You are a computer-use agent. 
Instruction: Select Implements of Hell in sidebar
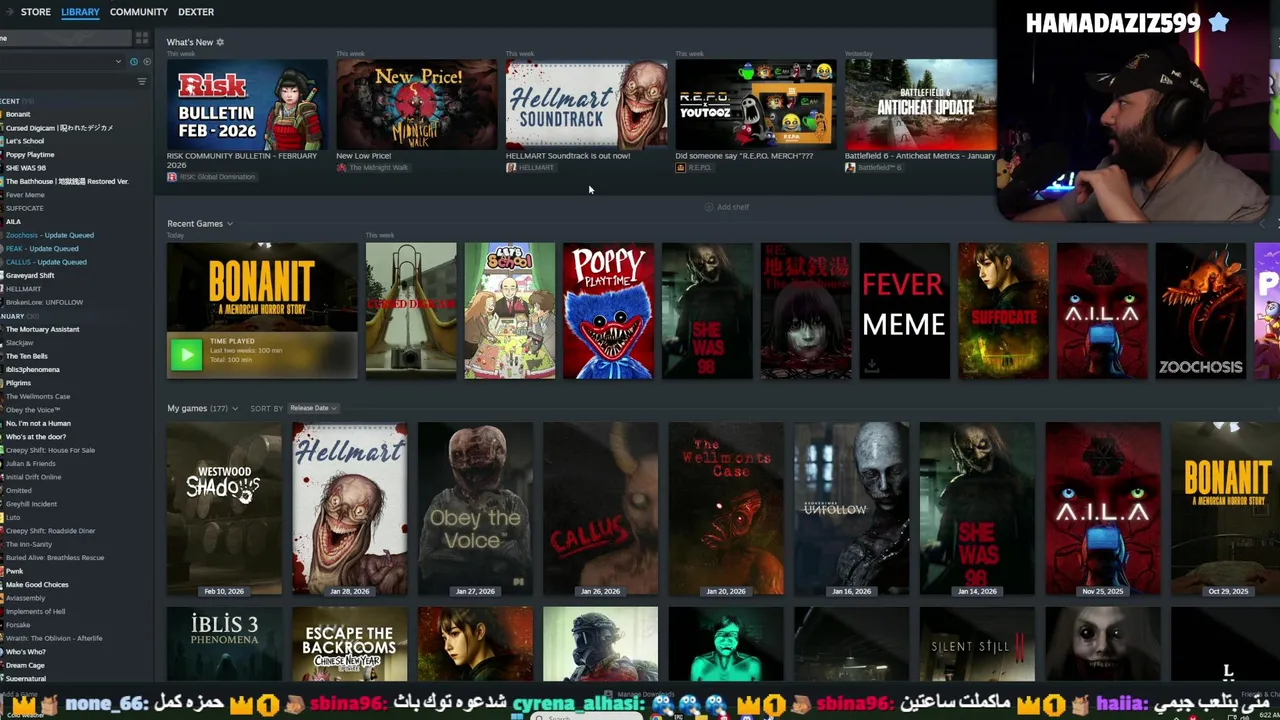click(35, 611)
